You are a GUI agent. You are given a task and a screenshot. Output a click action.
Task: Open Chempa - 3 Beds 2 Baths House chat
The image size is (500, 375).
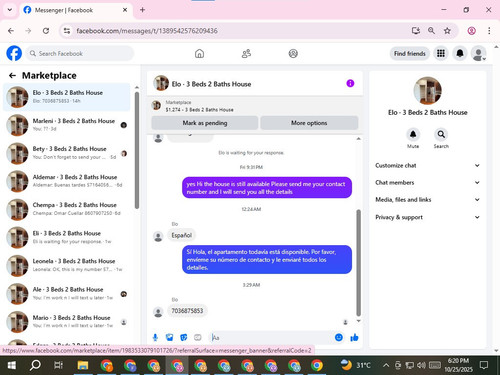(67, 209)
